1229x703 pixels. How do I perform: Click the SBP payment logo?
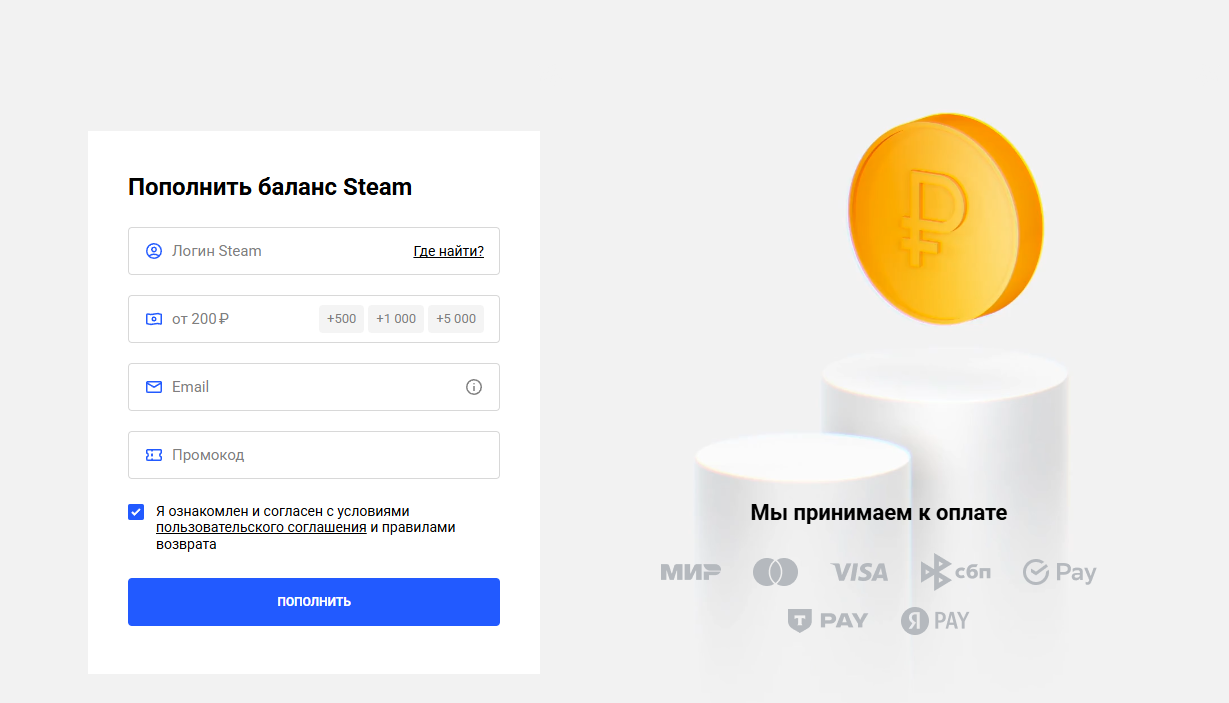tap(955, 572)
